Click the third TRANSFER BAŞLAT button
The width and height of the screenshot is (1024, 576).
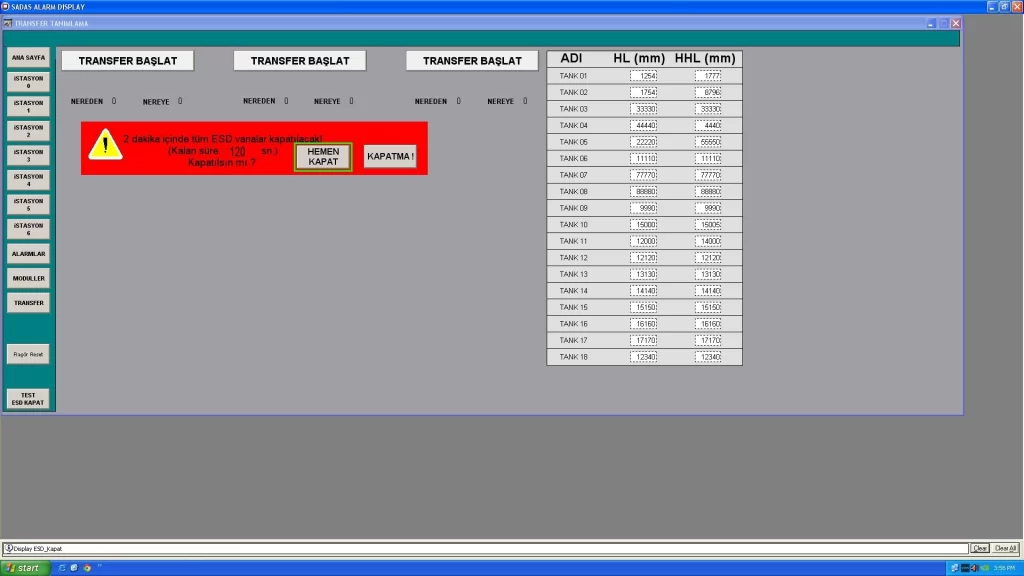tap(472, 61)
